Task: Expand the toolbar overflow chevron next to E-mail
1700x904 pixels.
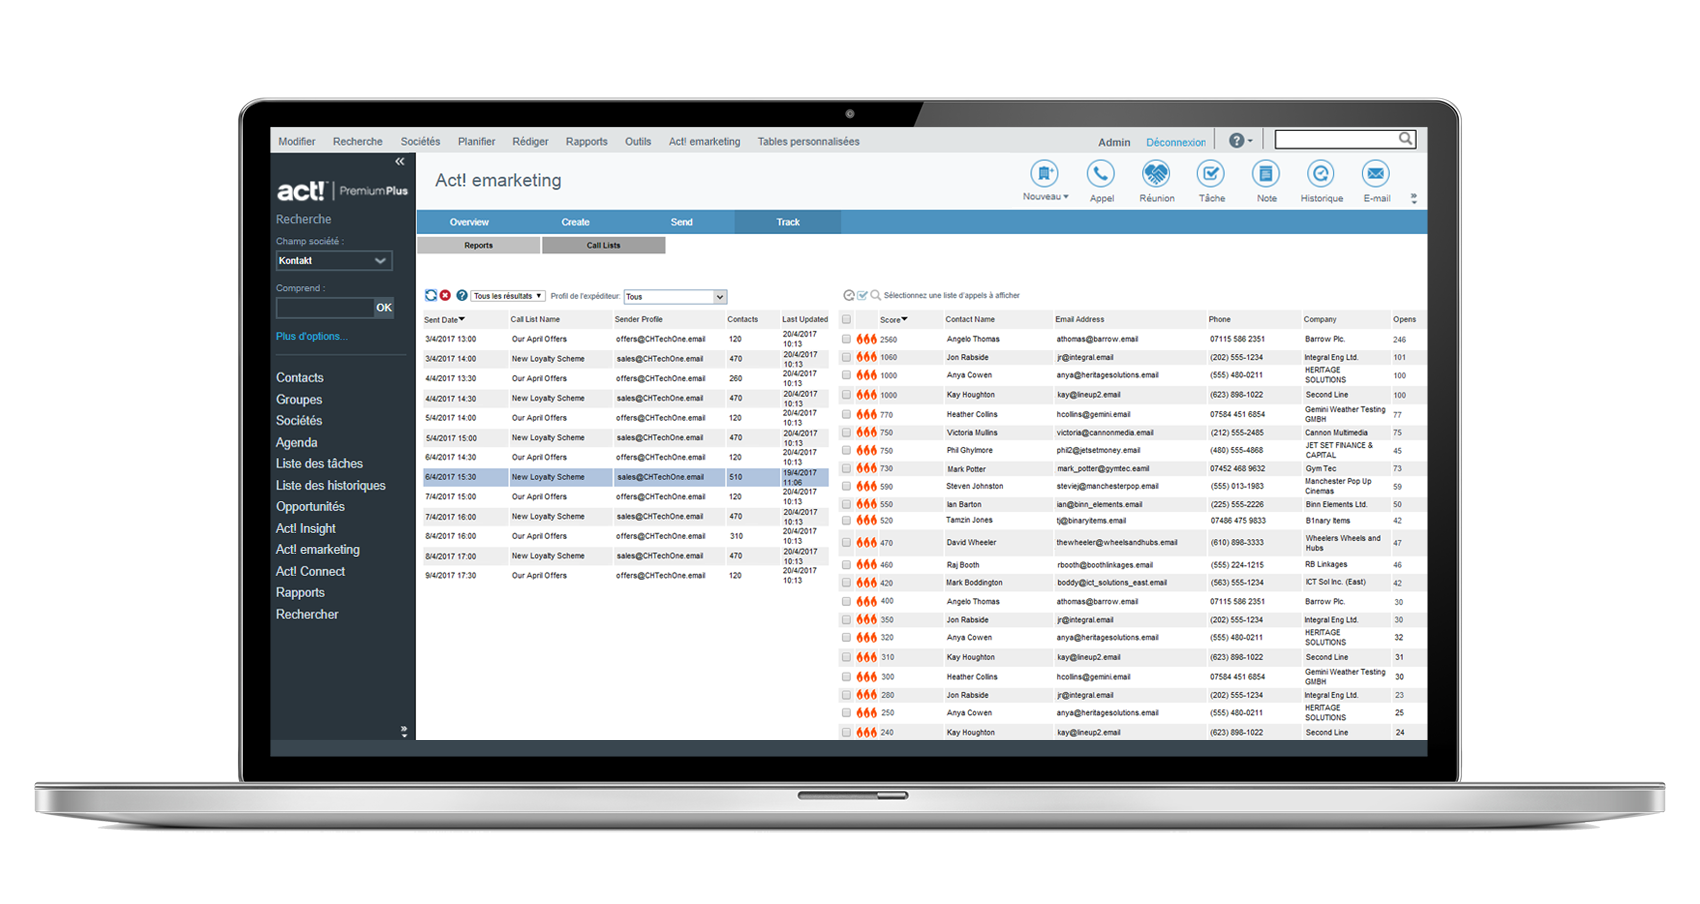Action: (x=1414, y=198)
